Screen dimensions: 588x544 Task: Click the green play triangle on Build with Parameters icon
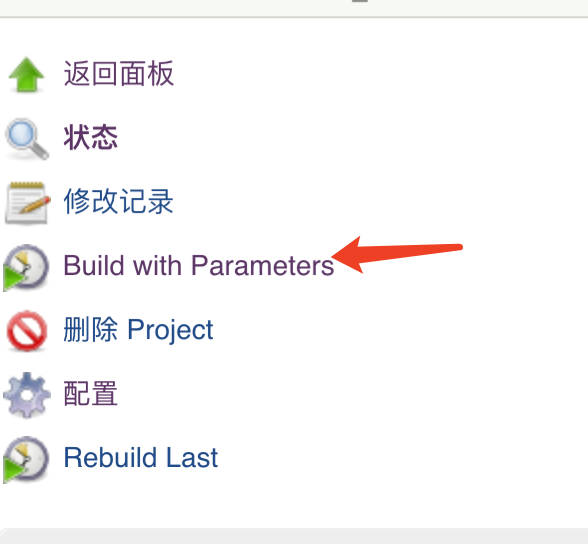(x=13, y=278)
